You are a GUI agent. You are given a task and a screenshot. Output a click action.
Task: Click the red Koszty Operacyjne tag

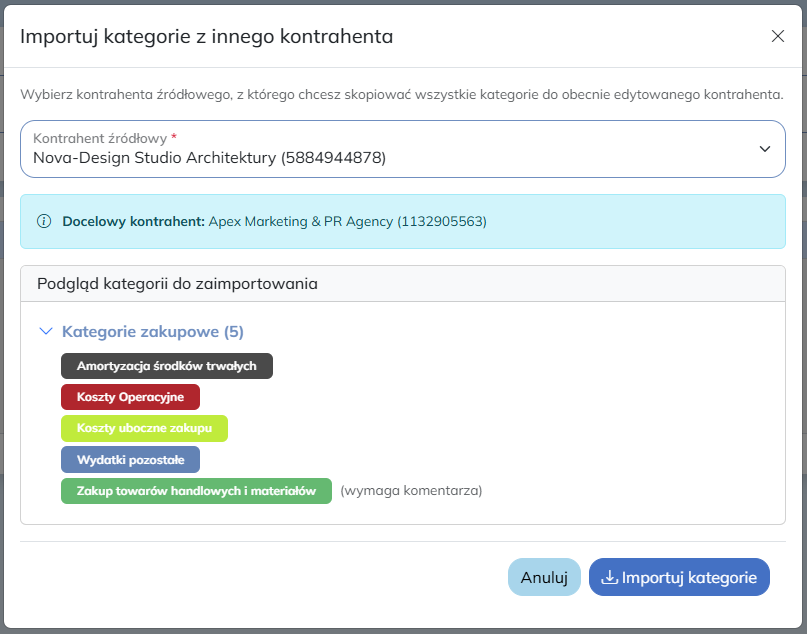pyautogui.click(x=130, y=397)
